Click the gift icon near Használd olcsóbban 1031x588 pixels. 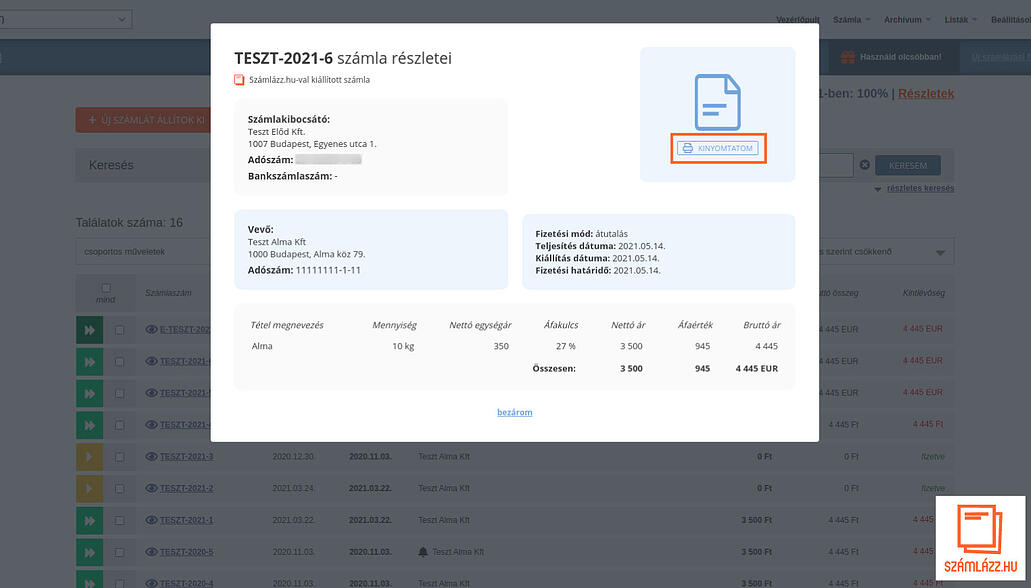click(x=848, y=58)
